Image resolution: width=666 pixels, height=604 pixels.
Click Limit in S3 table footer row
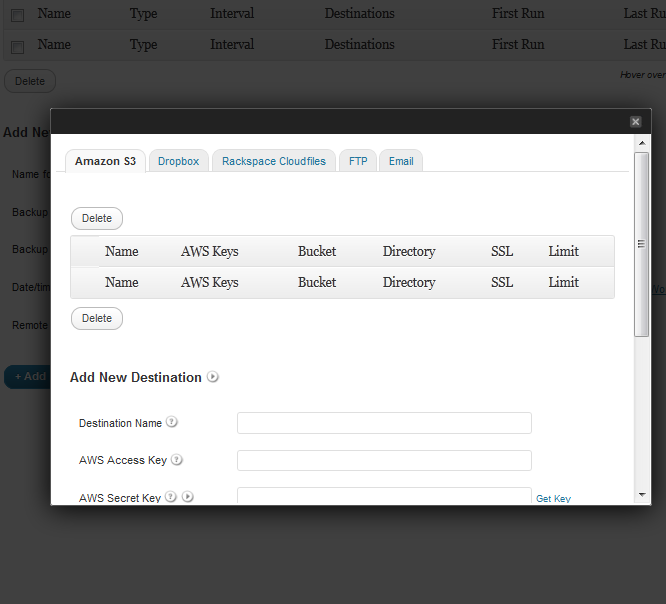click(x=563, y=282)
